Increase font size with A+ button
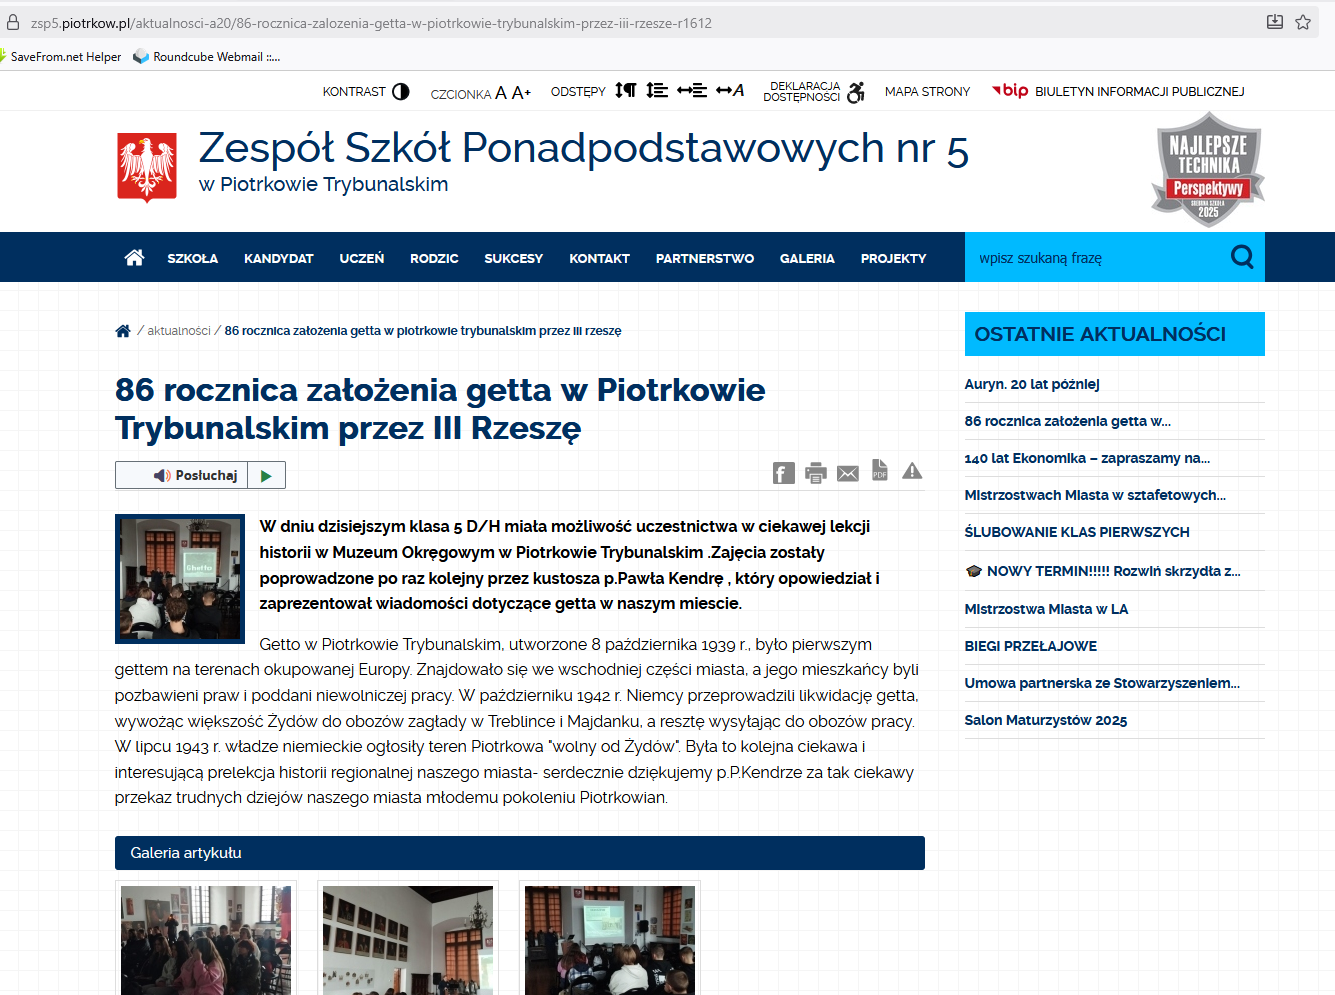The height and width of the screenshot is (995, 1335). tap(521, 92)
